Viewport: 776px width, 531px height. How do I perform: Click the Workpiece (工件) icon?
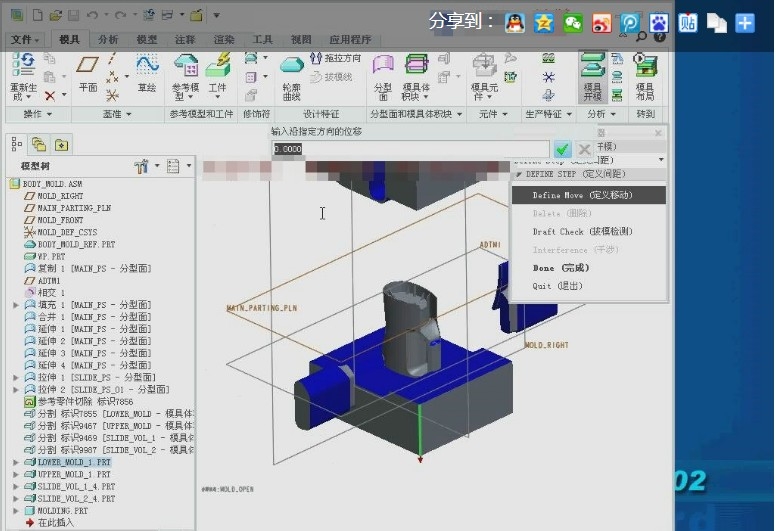click(218, 65)
